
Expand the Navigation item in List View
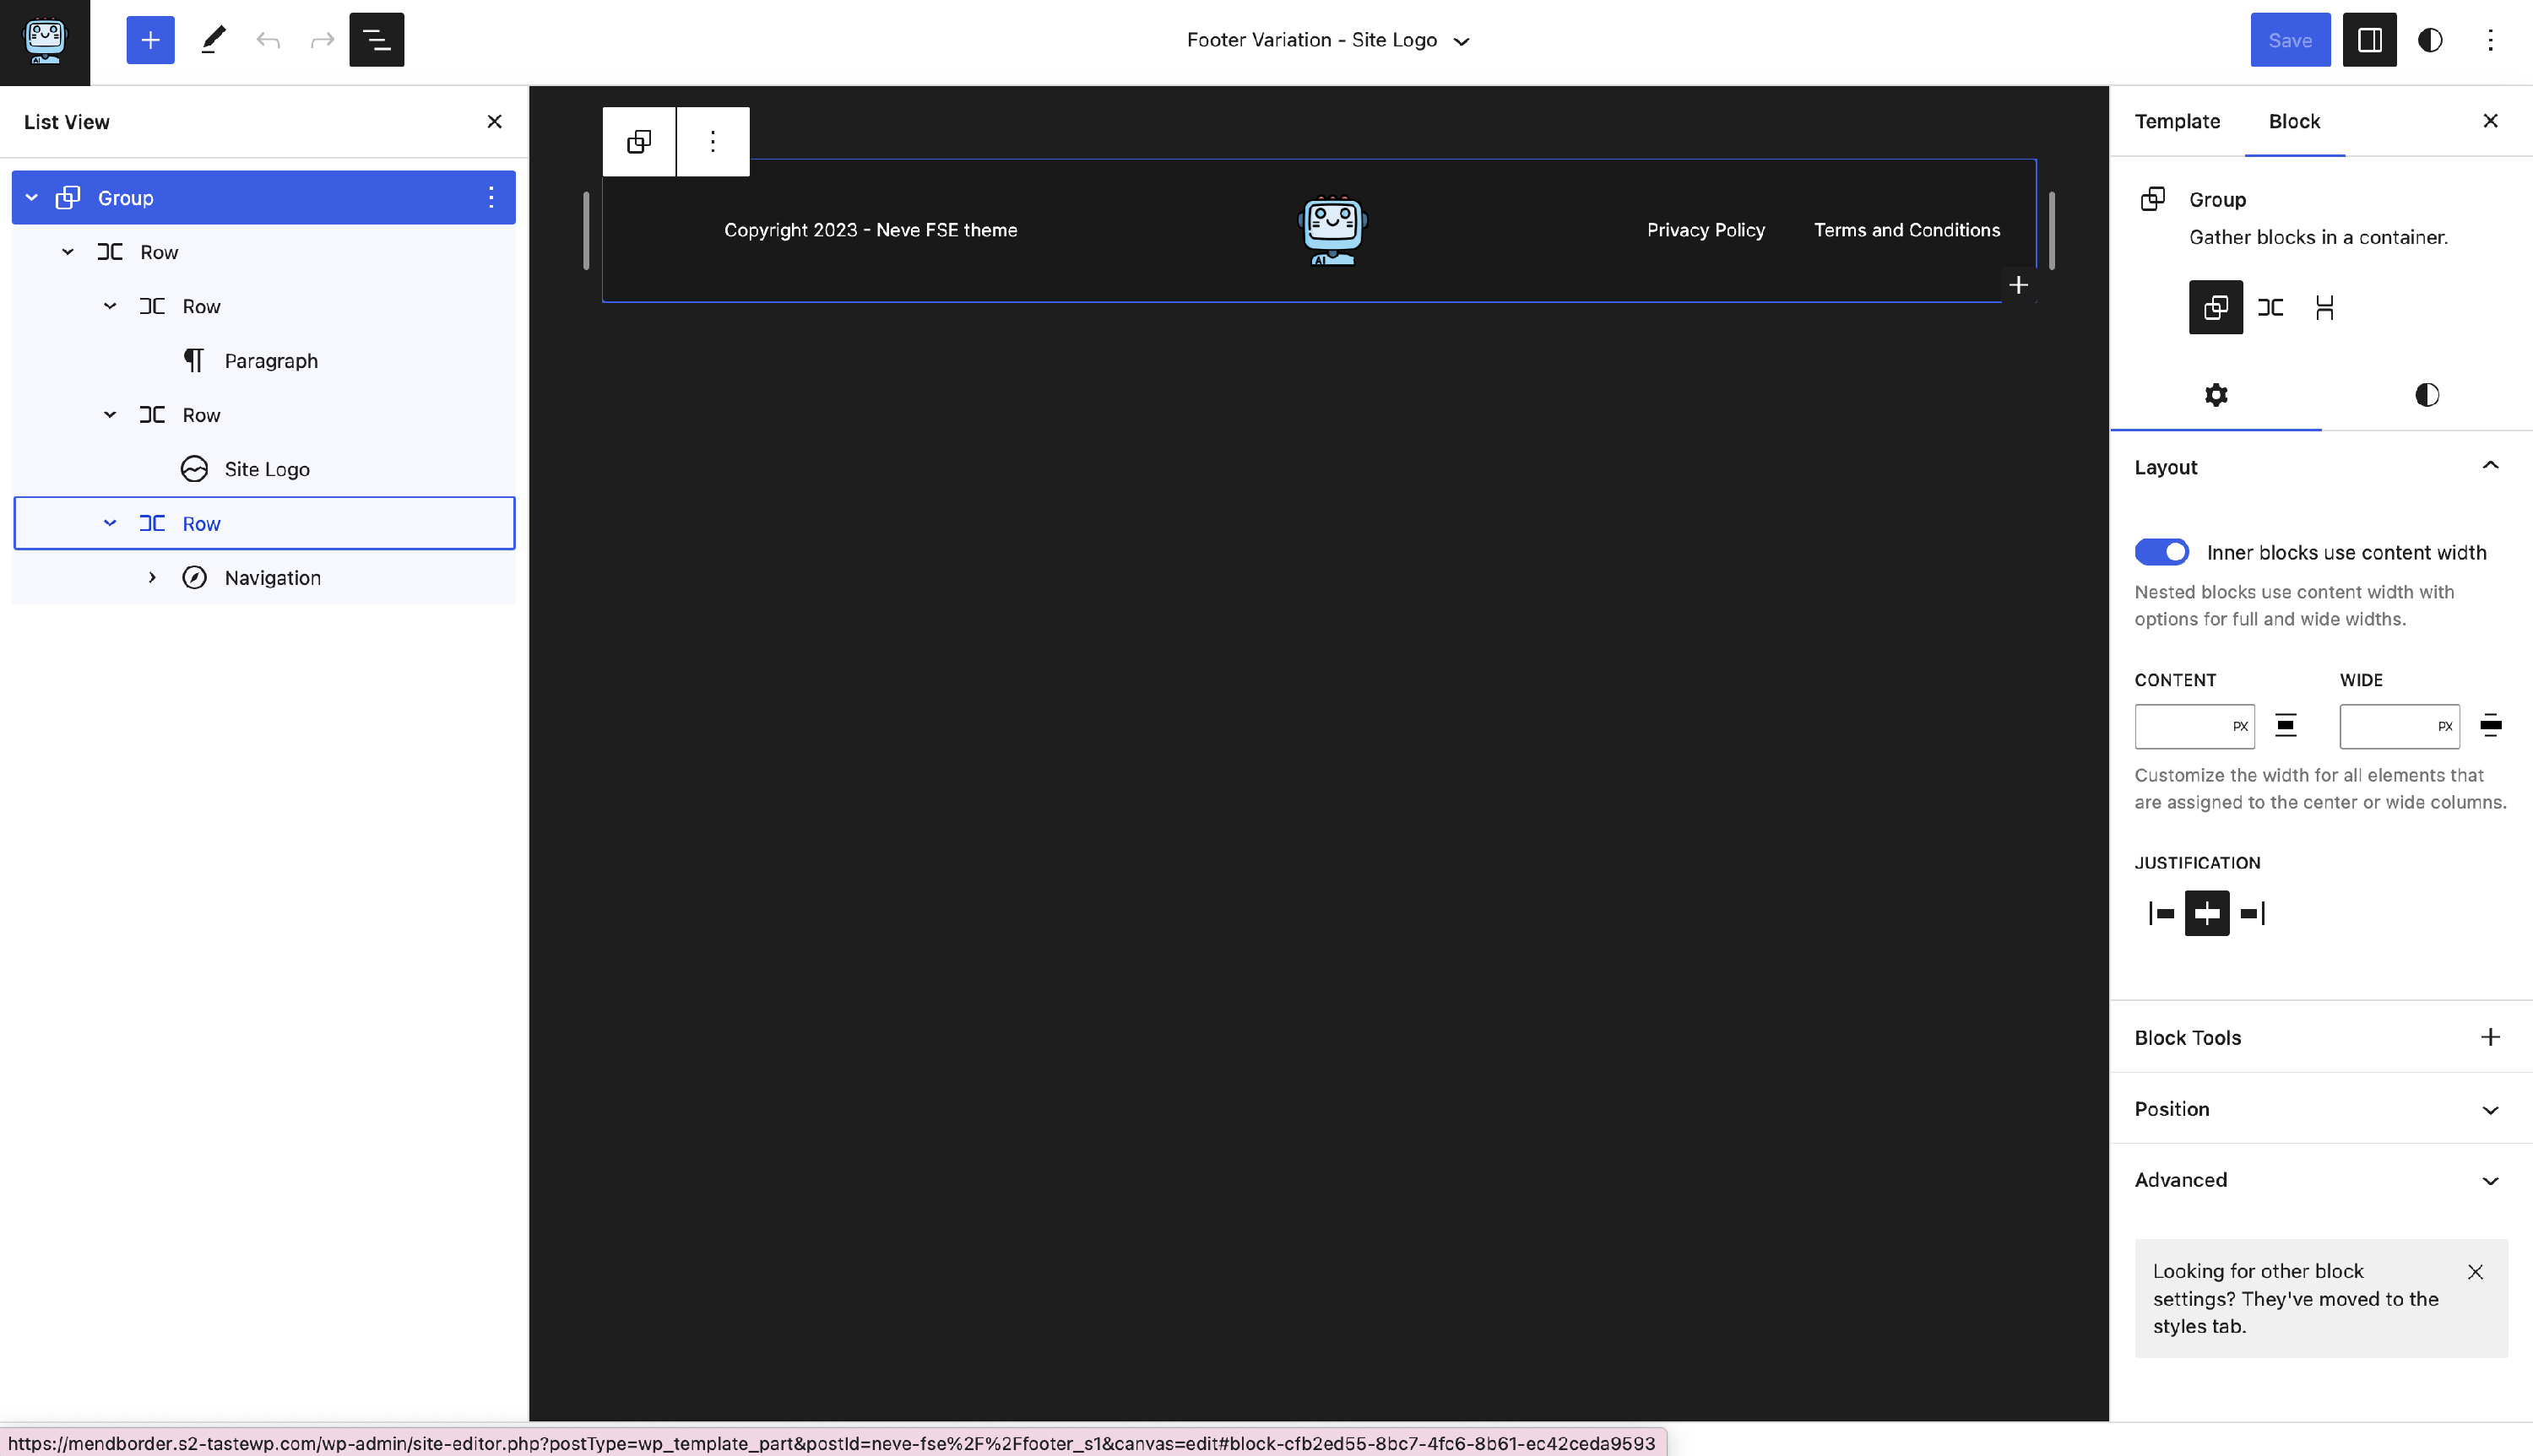coord(152,578)
